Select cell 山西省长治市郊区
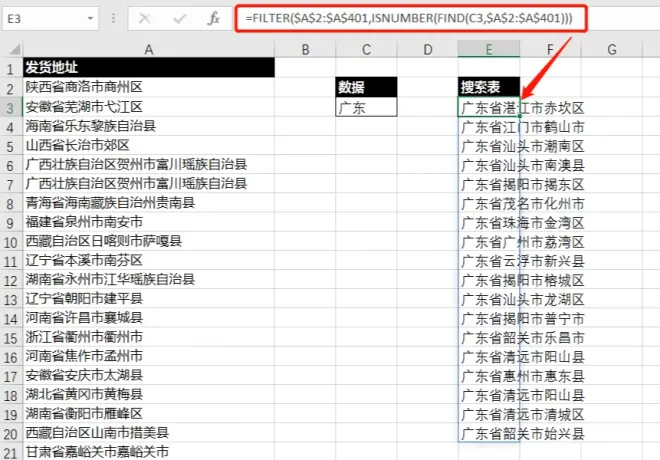The width and height of the screenshot is (660, 460). (x=149, y=145)
